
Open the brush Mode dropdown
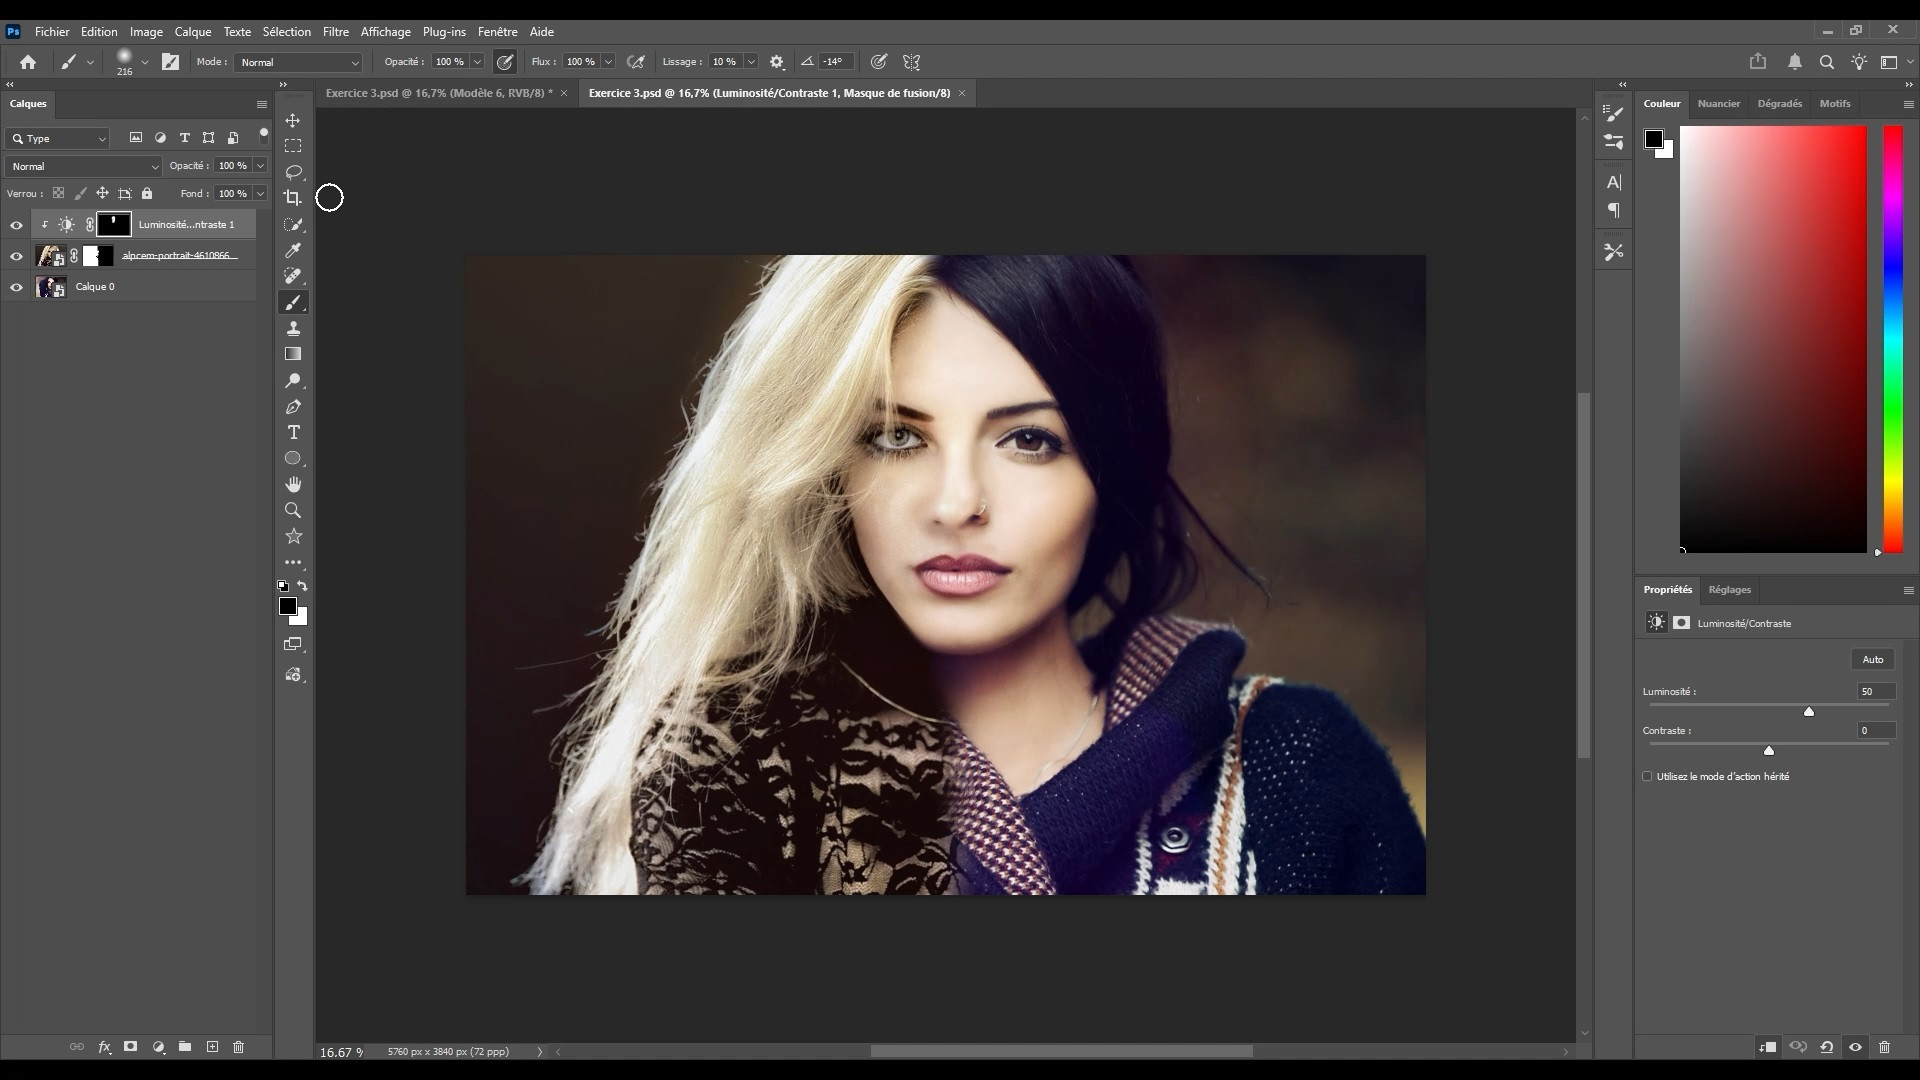298,62
